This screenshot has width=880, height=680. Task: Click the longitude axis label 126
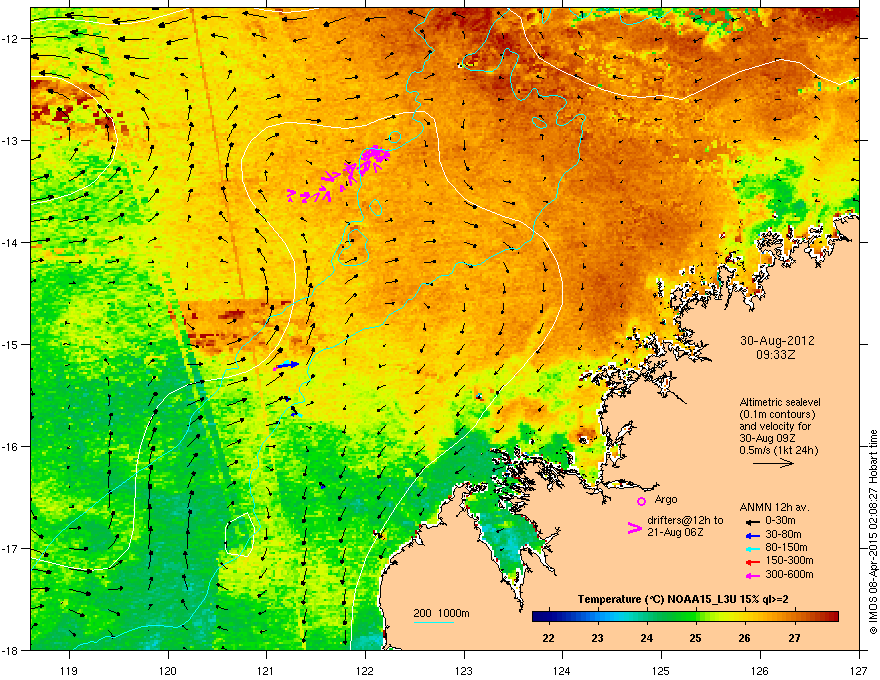[760, 670]
